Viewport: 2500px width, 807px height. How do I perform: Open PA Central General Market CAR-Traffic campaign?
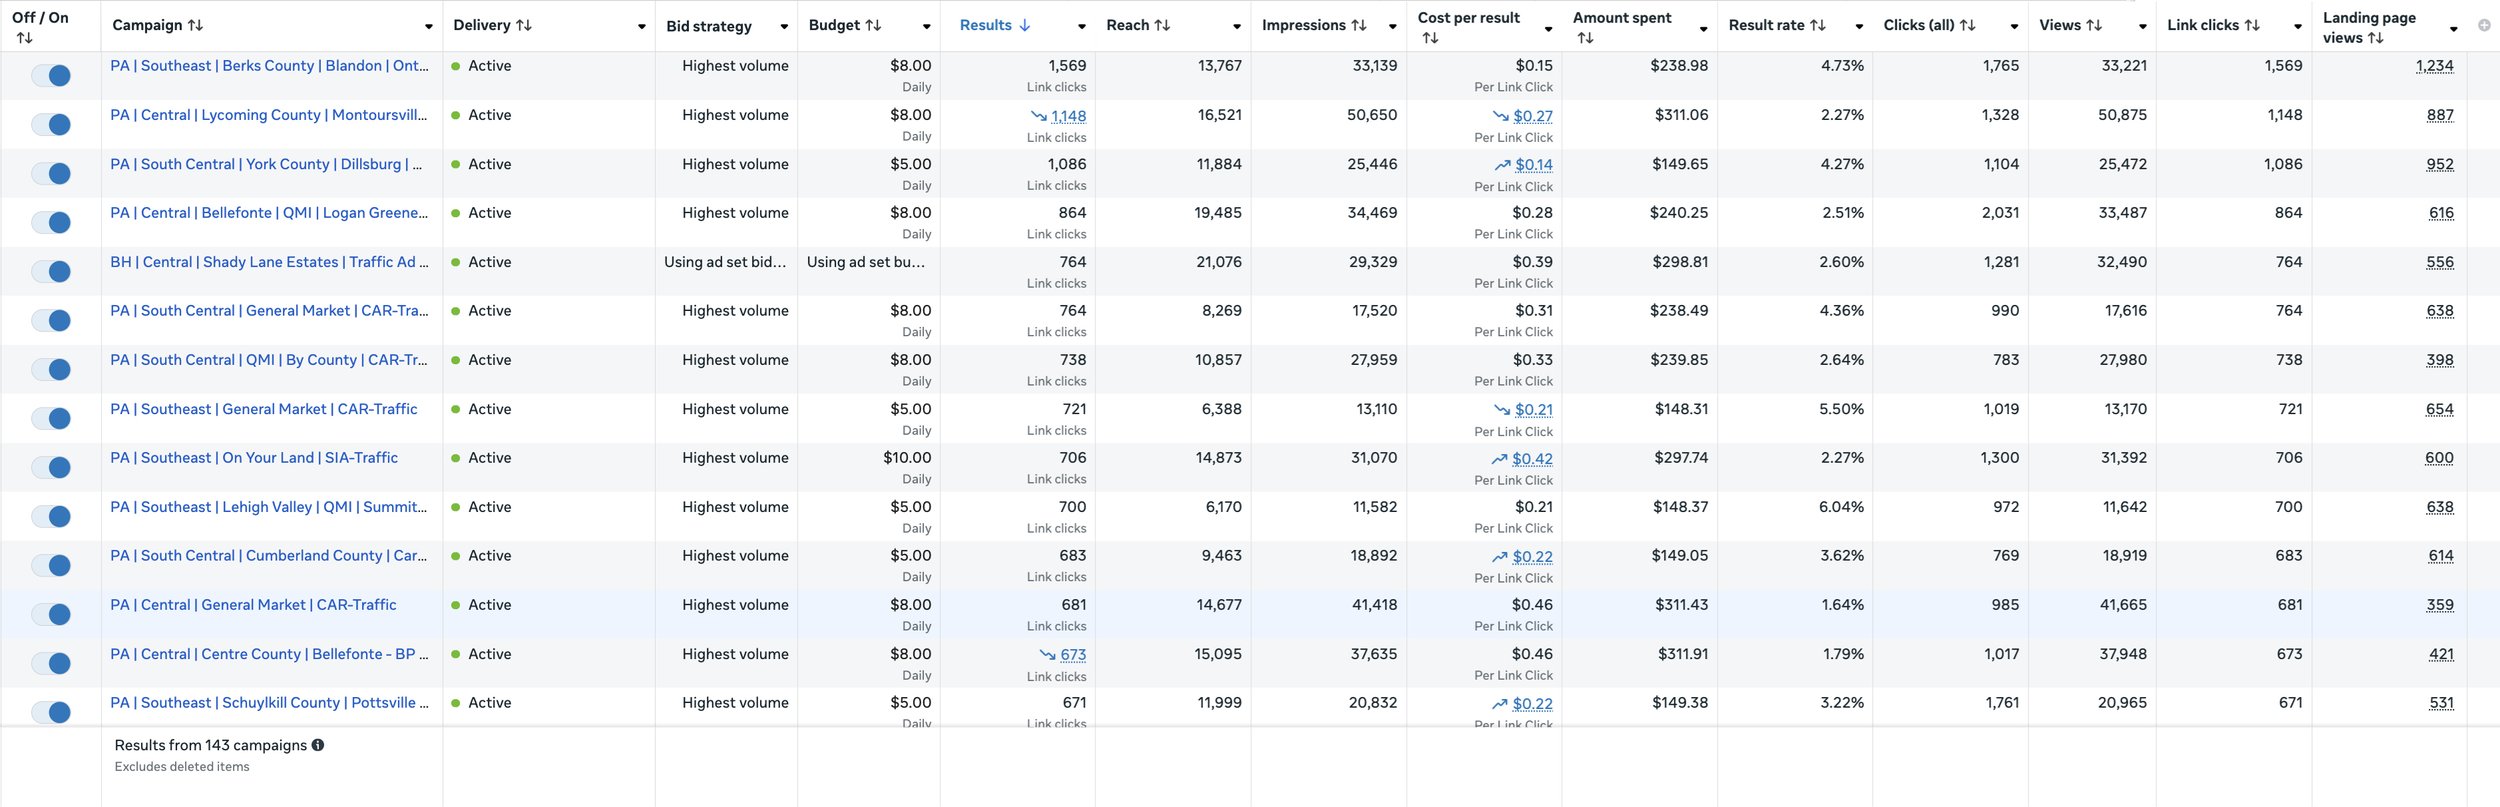(253, 605)
